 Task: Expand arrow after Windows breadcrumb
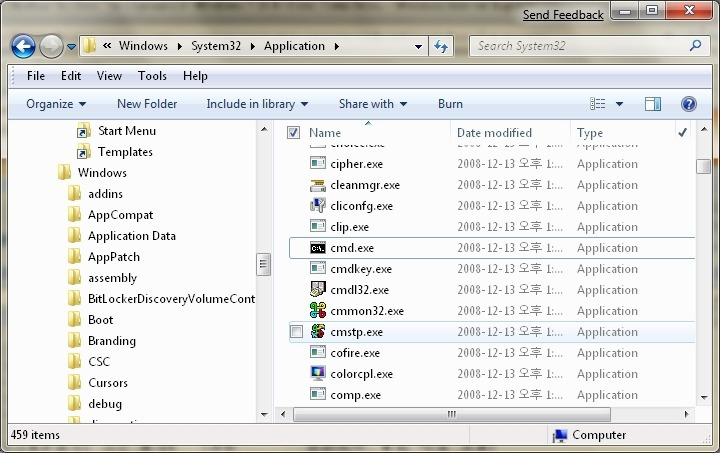coord(180,46)
